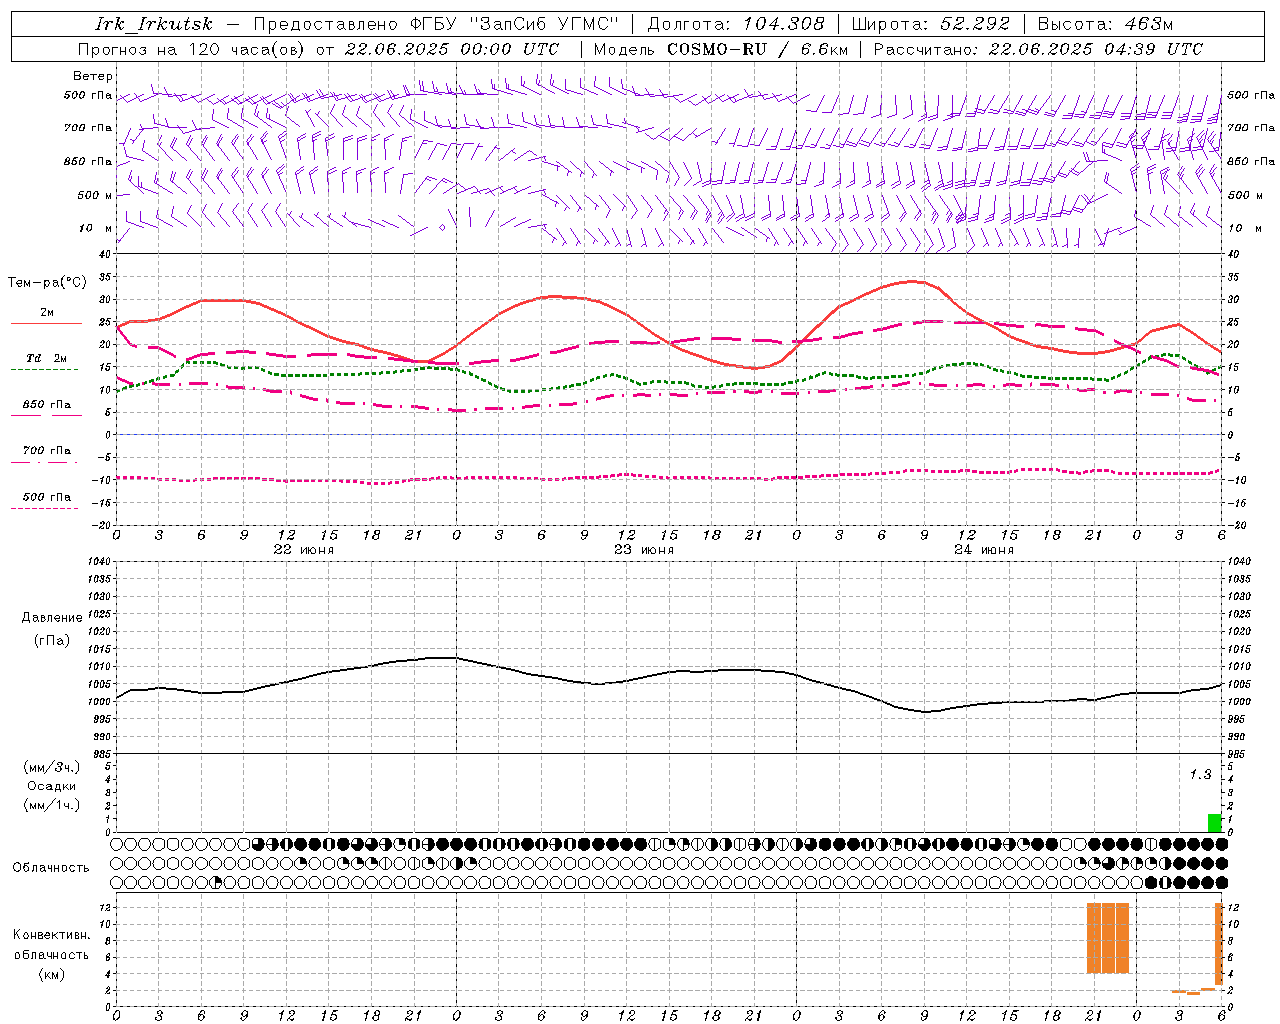Screen dimensions: 1280x1024
Task: Click the "(мм/3ч.)" precipitation unit label
Action: pos(52,767)
